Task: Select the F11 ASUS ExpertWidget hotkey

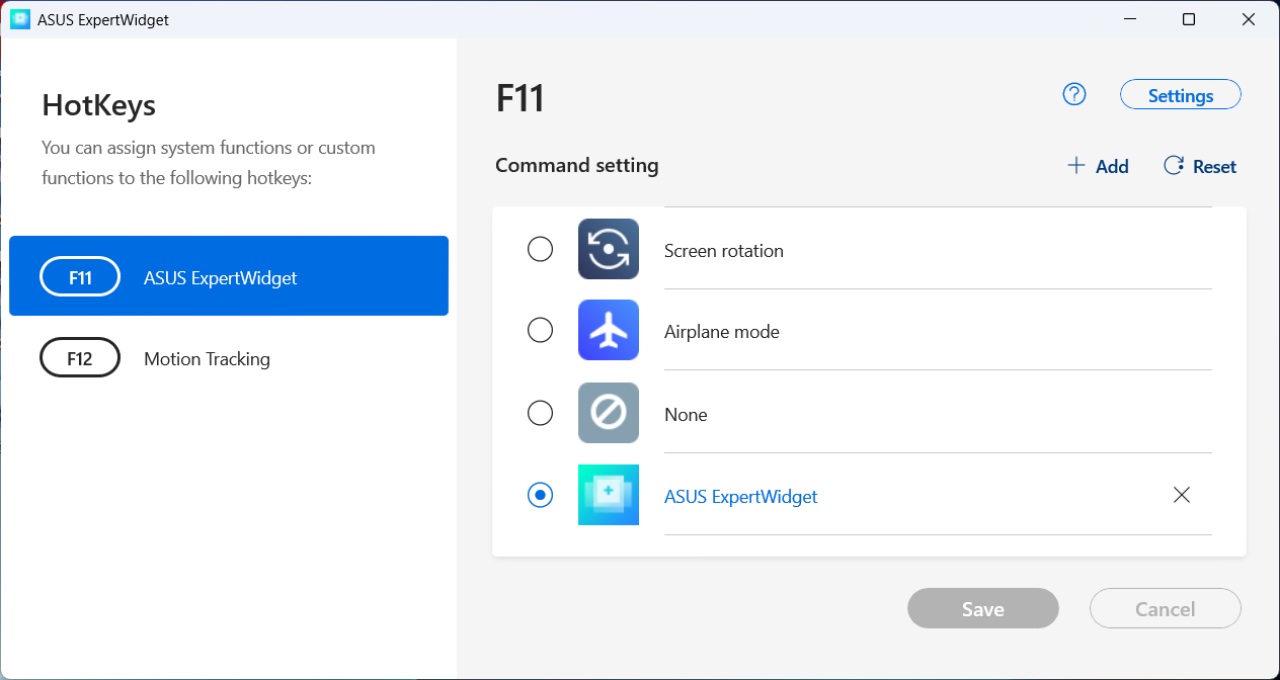Action: point(228,277)
